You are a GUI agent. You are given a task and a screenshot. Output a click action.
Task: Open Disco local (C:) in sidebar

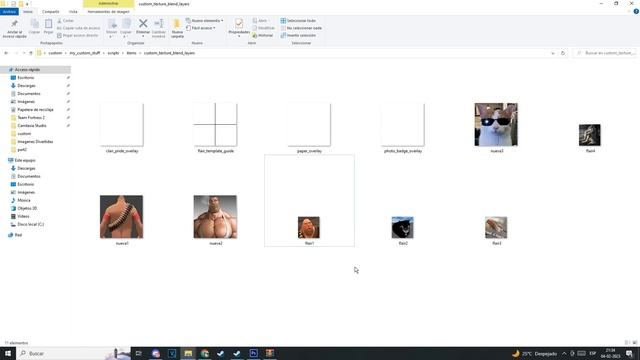coord(31,224)
